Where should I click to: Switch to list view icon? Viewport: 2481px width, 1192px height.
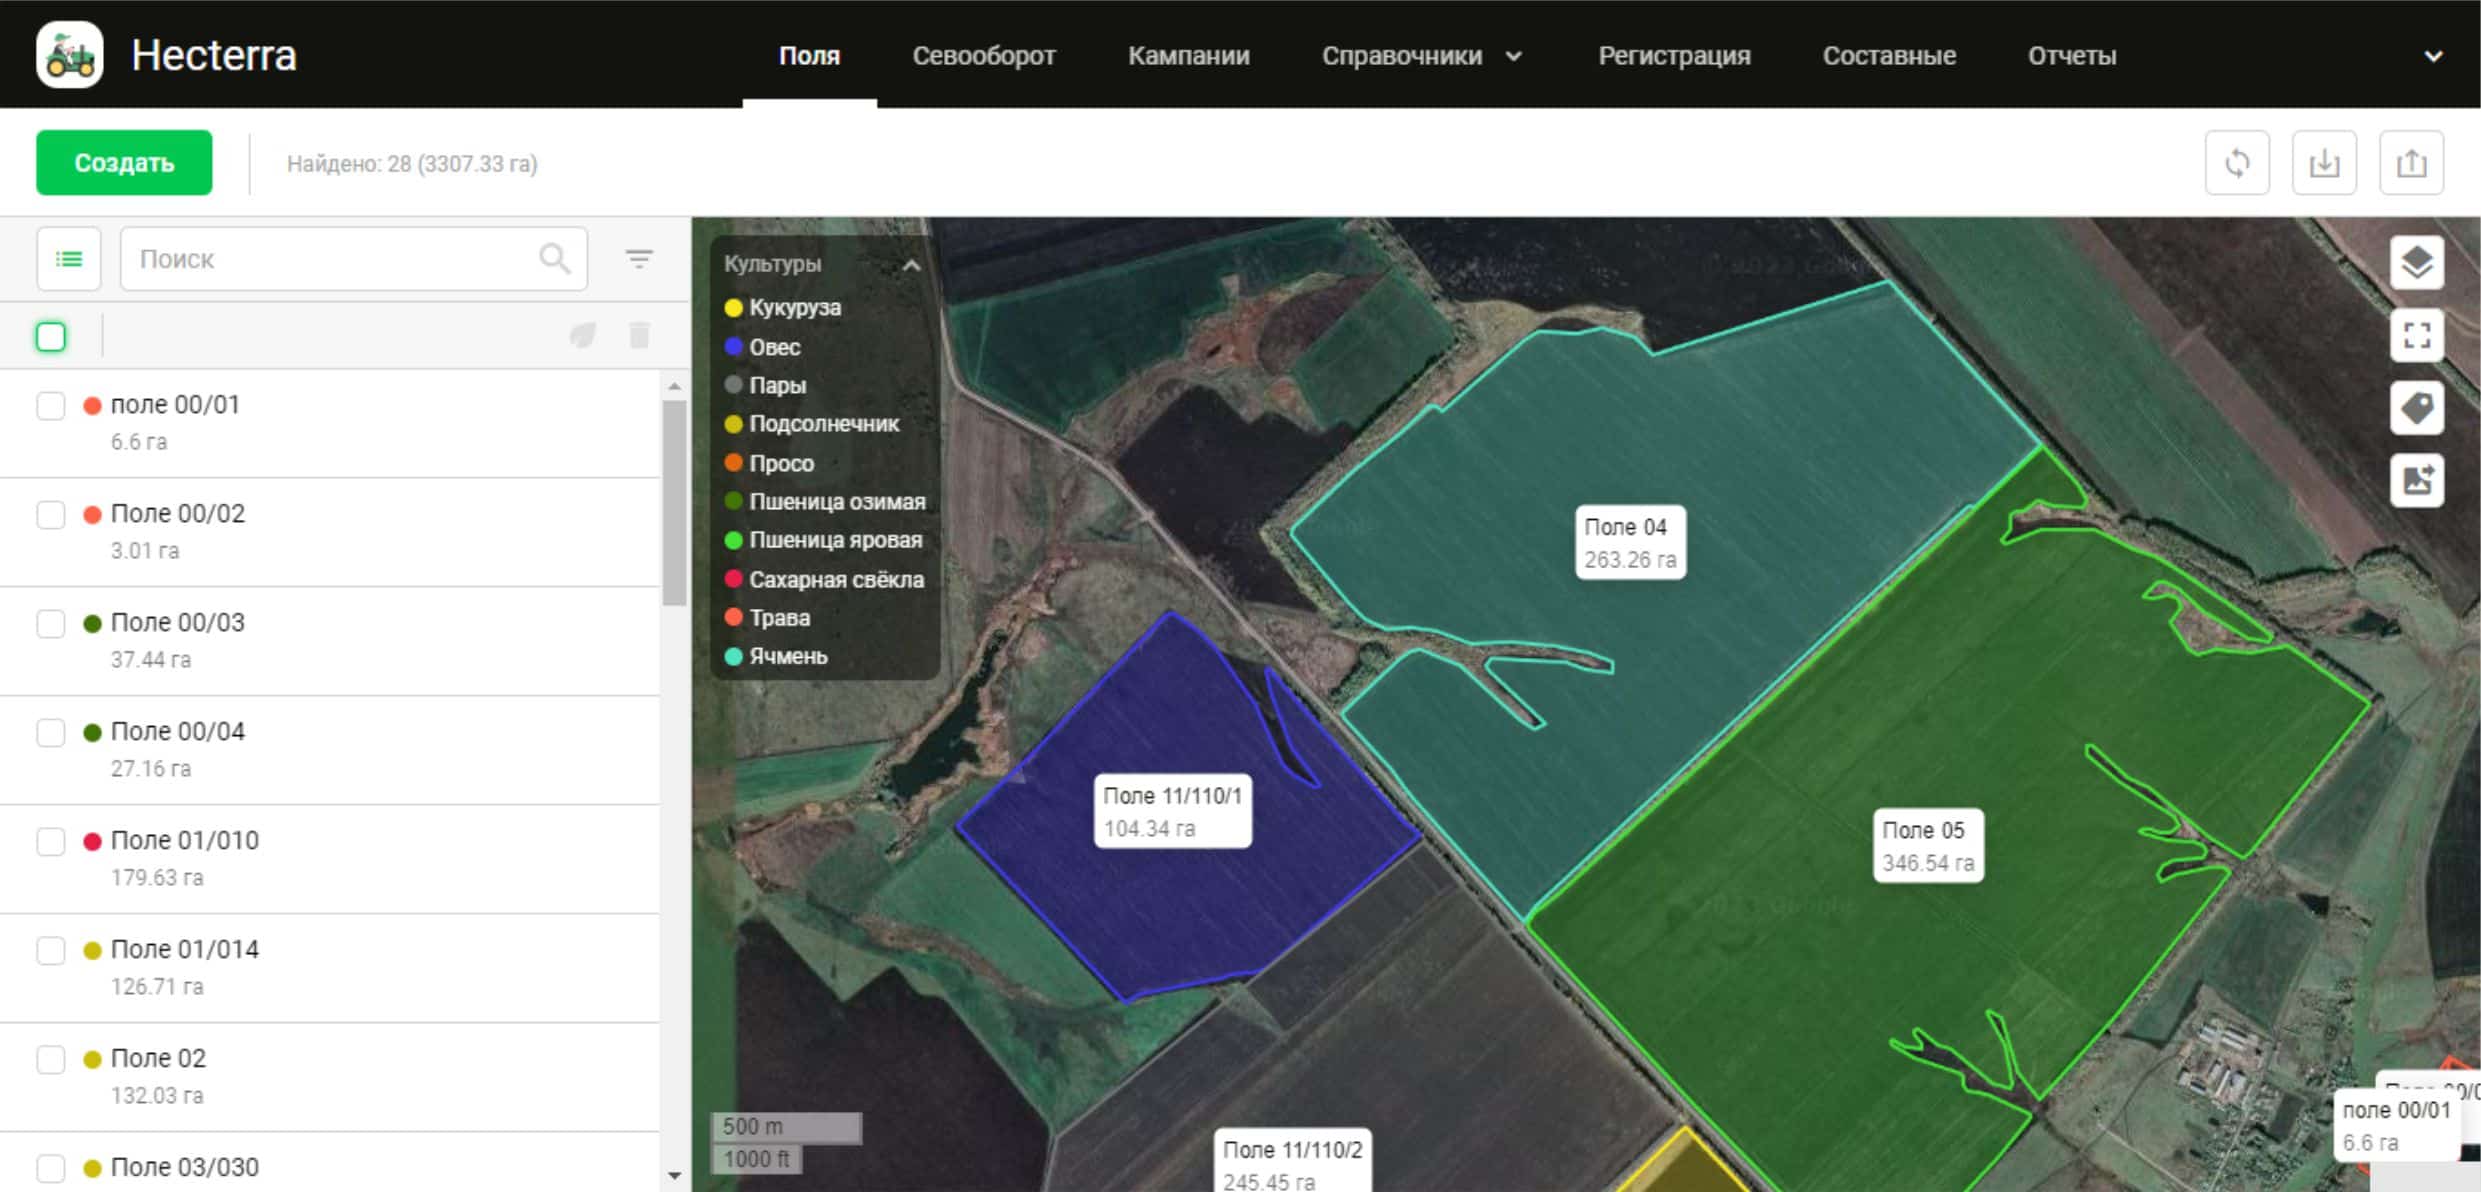[69, 259]
